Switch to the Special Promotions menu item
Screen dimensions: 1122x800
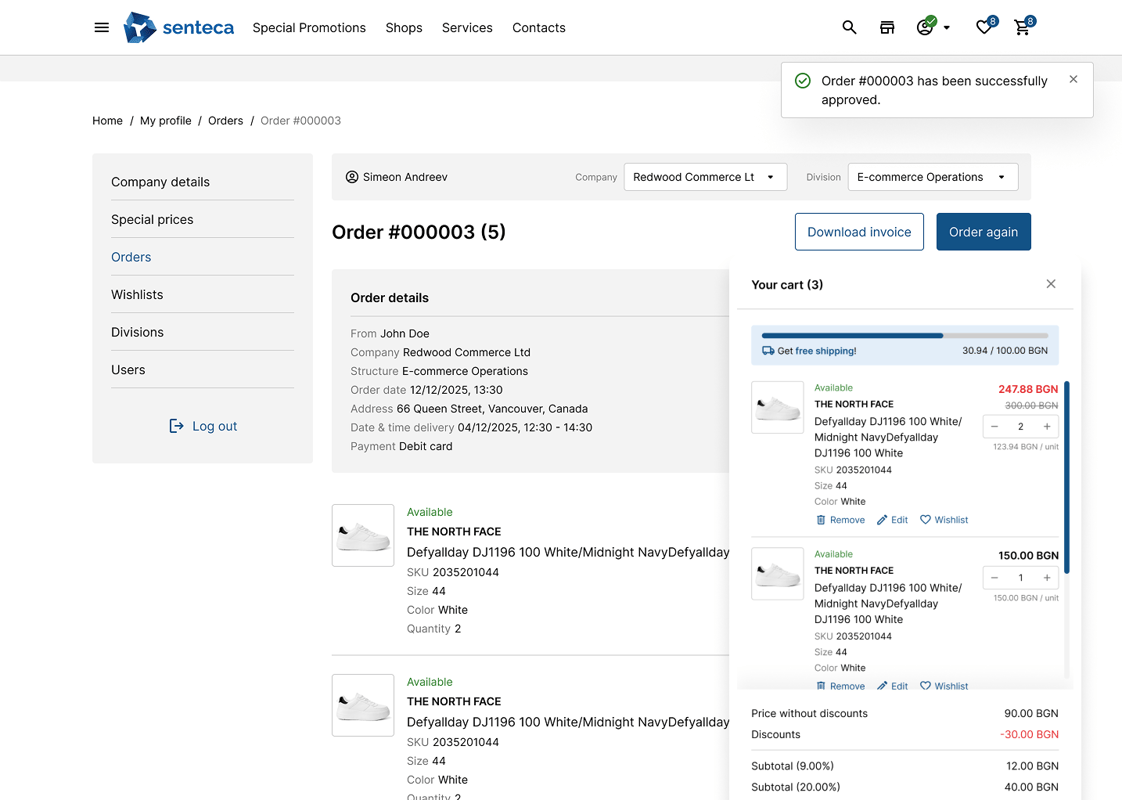click(x=309, y=27)
